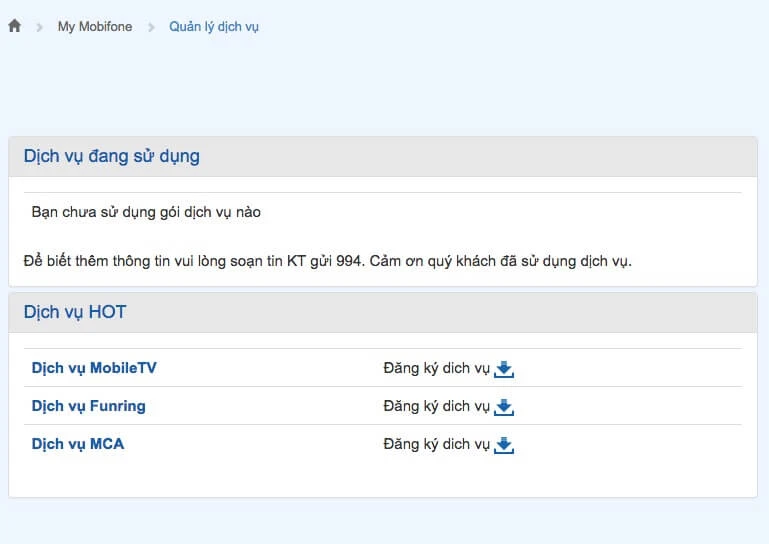Click Đăng ký dich vụ text for MCA
This screenshot has height=544, width=769.
[436, 444]
